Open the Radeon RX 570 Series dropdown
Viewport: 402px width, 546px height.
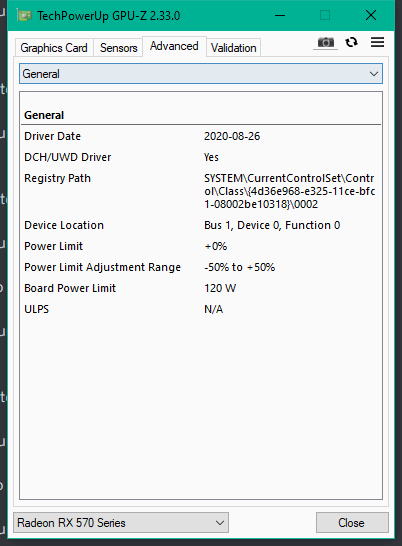pyautogui.click(x=121, y=522)
